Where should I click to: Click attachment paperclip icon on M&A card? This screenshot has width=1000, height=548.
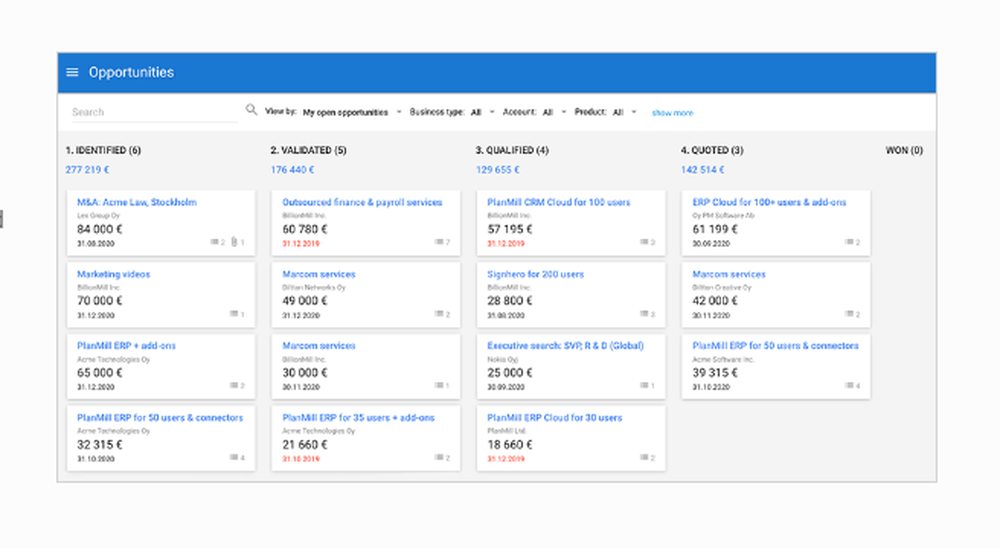[x=233, y=242]
